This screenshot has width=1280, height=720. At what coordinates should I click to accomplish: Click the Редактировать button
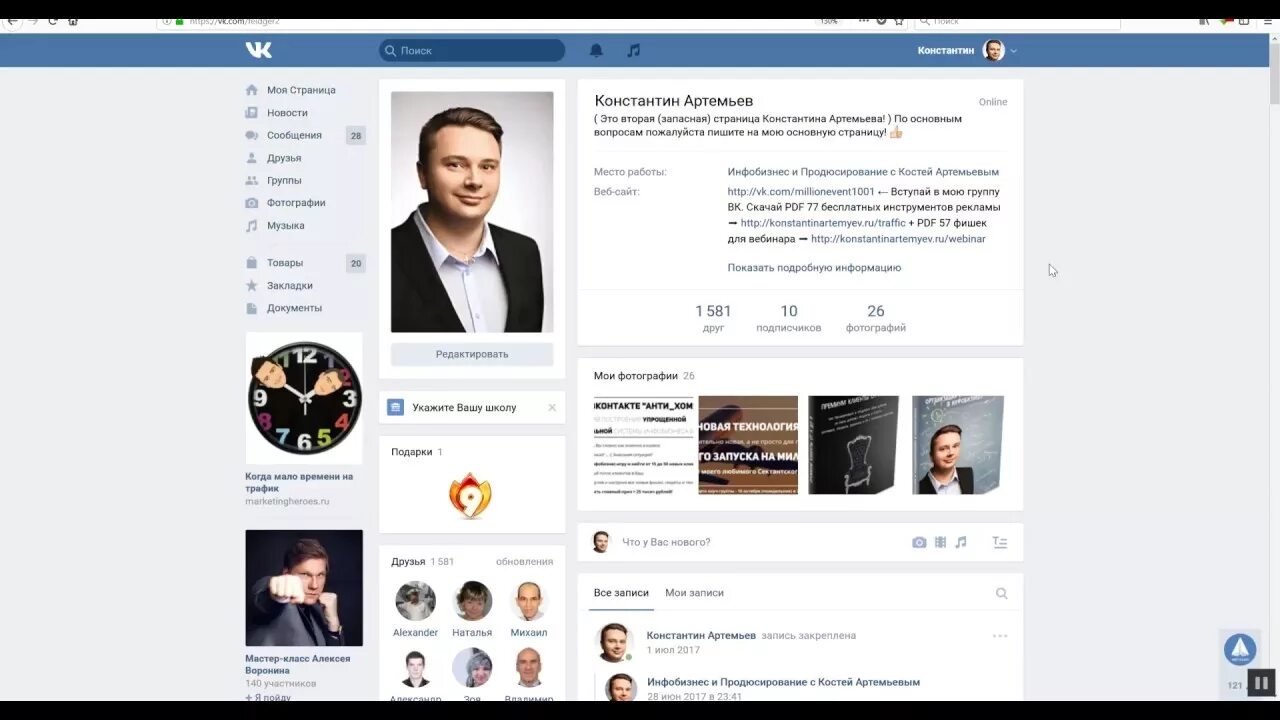tap(472, 354)
